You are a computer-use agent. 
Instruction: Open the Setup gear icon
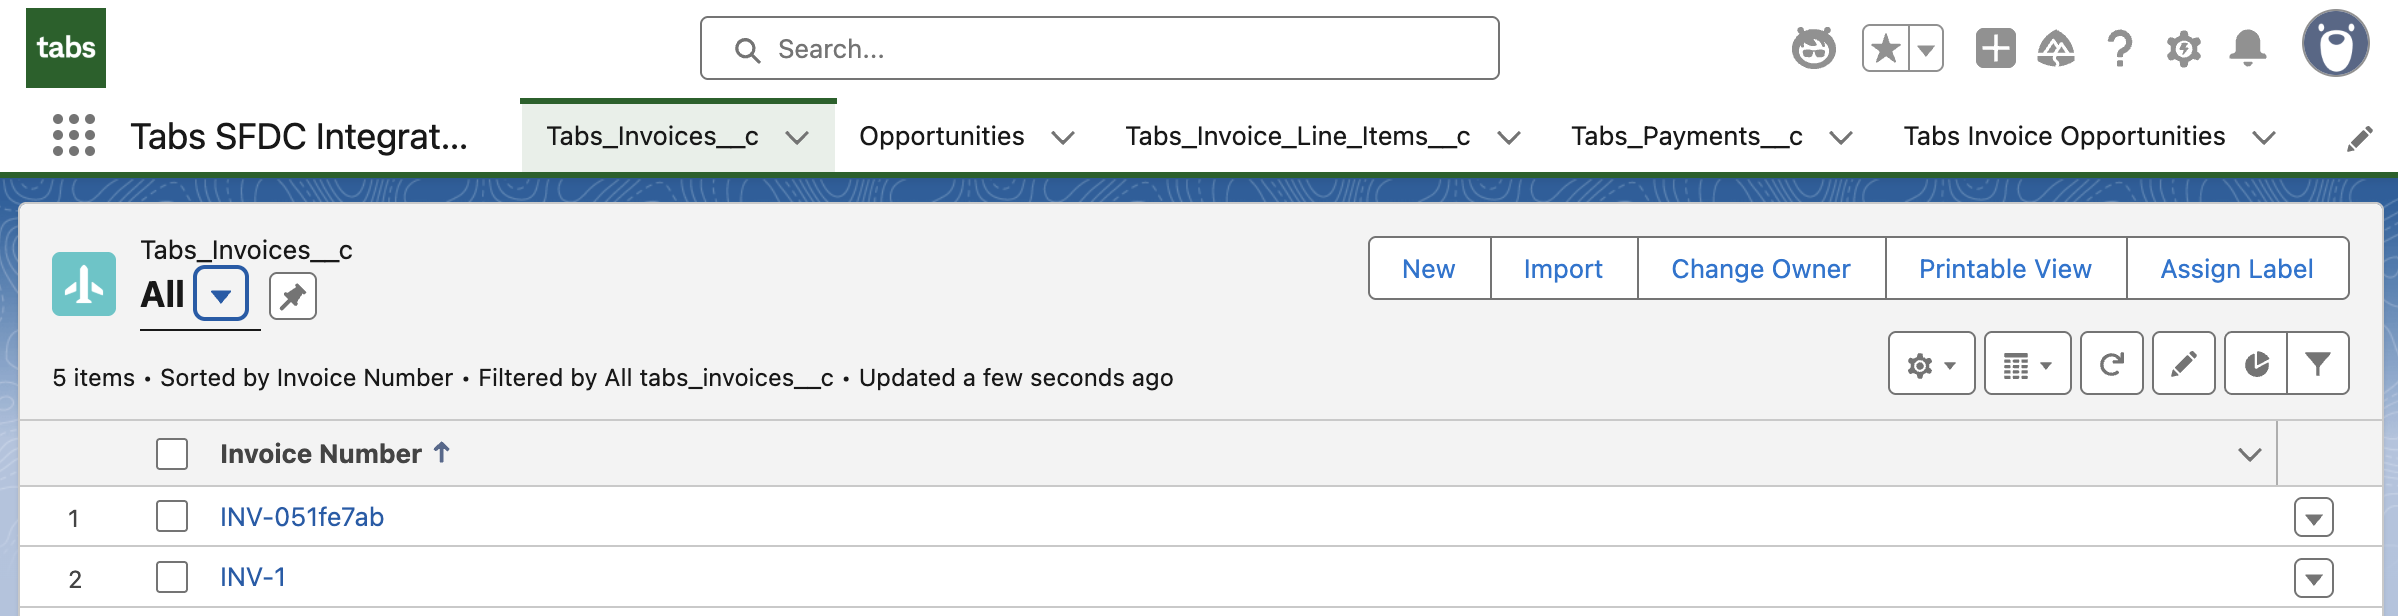(2183, 48)
